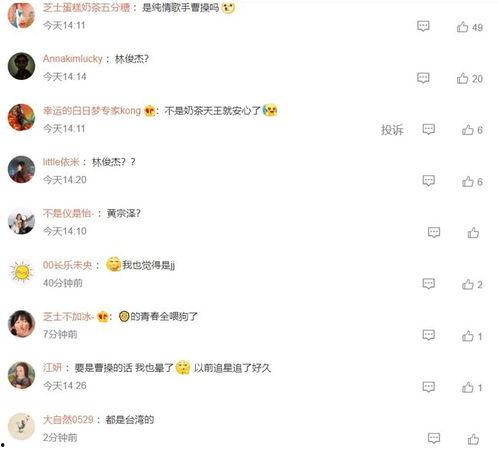Like the 都是台湾的 comment

(x=473, y=439)
